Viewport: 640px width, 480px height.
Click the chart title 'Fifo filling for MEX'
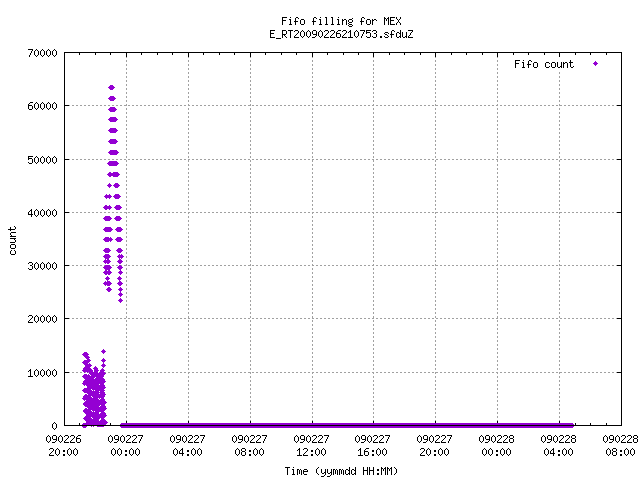coord(341,21)
